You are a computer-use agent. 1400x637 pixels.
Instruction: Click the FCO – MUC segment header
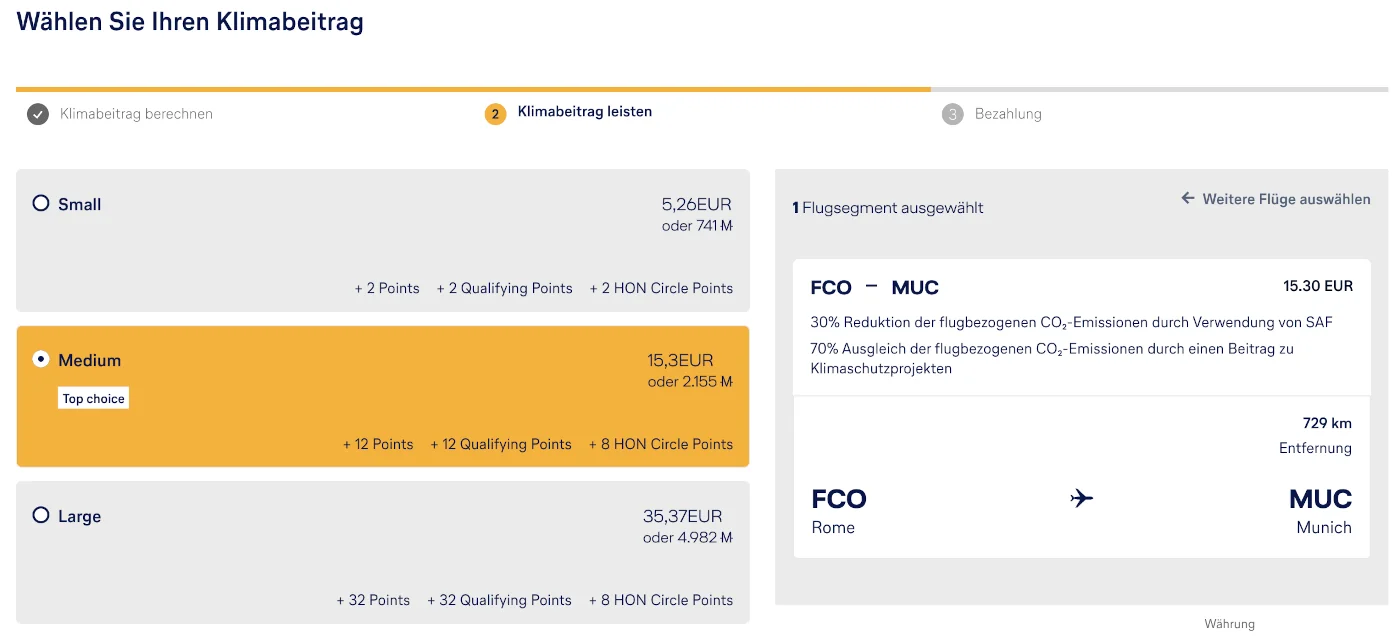(874, 288)
